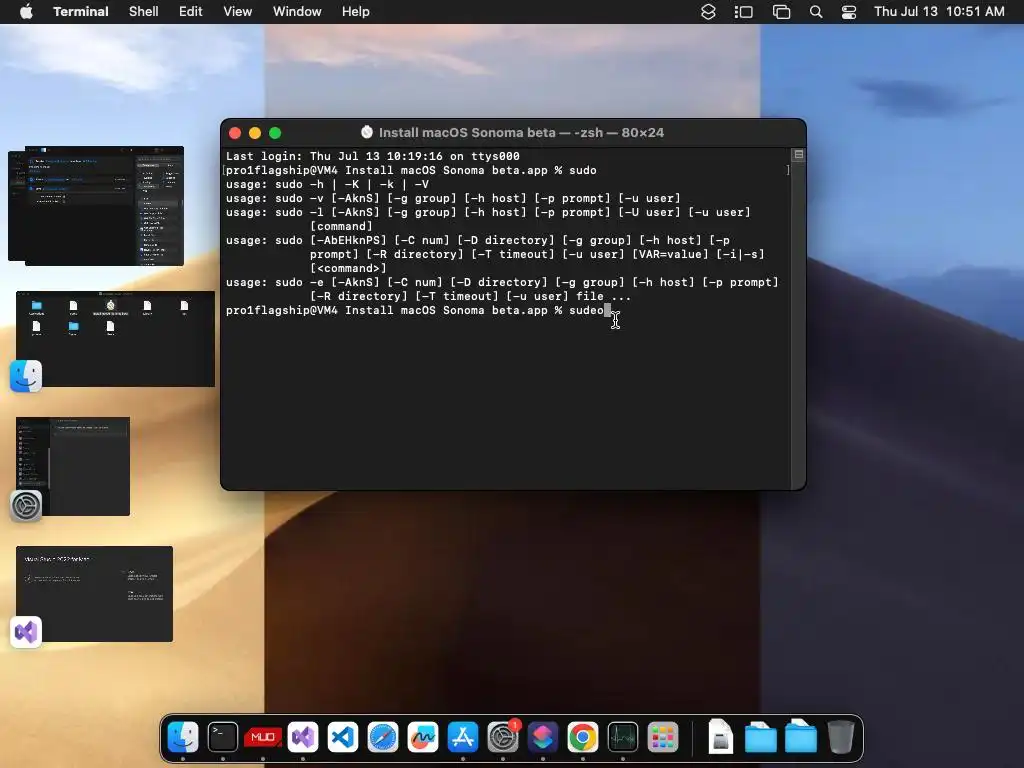Open the Terminal app menu
This screenshot has width=1024, height=768.
click(80, 11)
